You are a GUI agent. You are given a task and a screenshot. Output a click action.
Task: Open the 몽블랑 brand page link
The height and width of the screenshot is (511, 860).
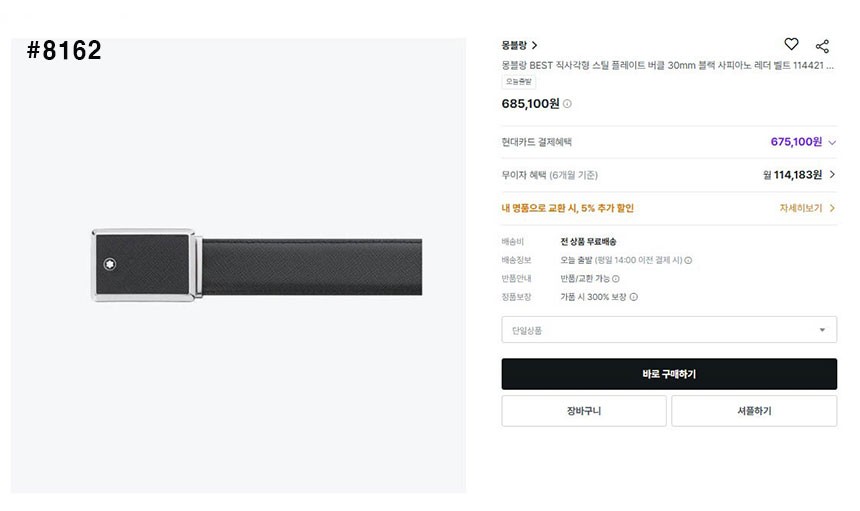pyautogui.click(x=519, y=45)
